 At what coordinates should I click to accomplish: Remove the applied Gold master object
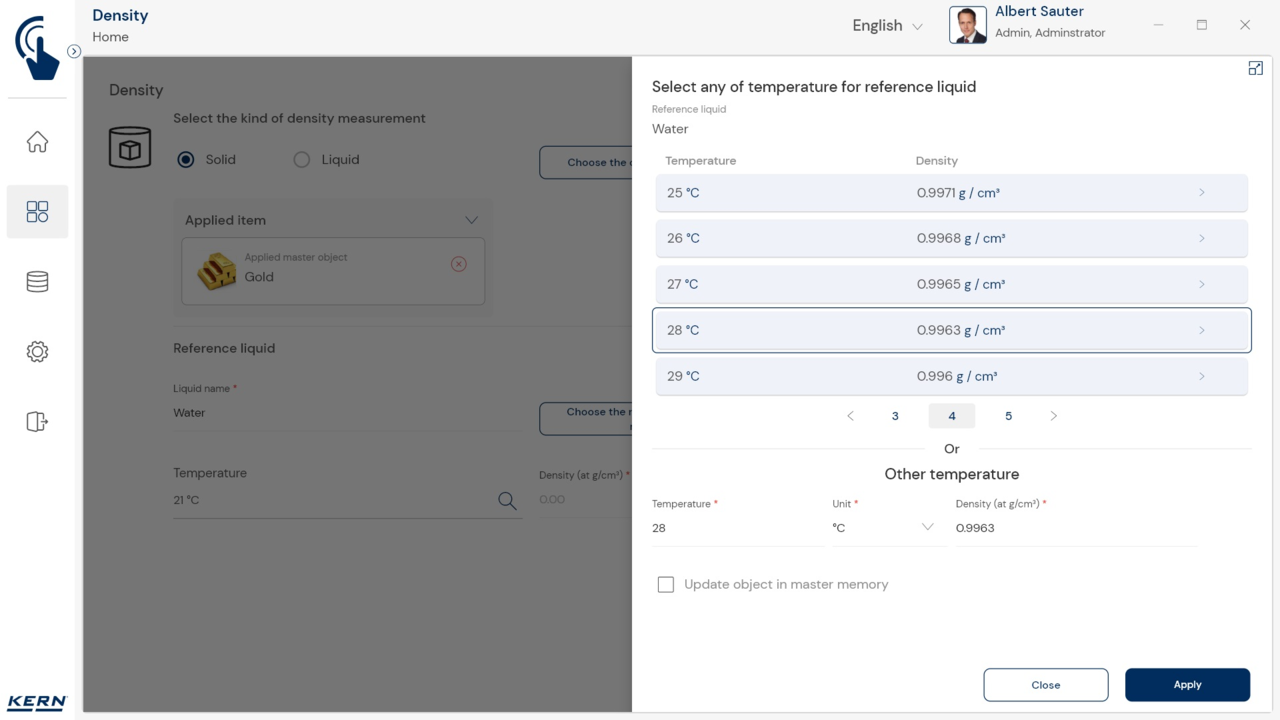coord(459,264)
